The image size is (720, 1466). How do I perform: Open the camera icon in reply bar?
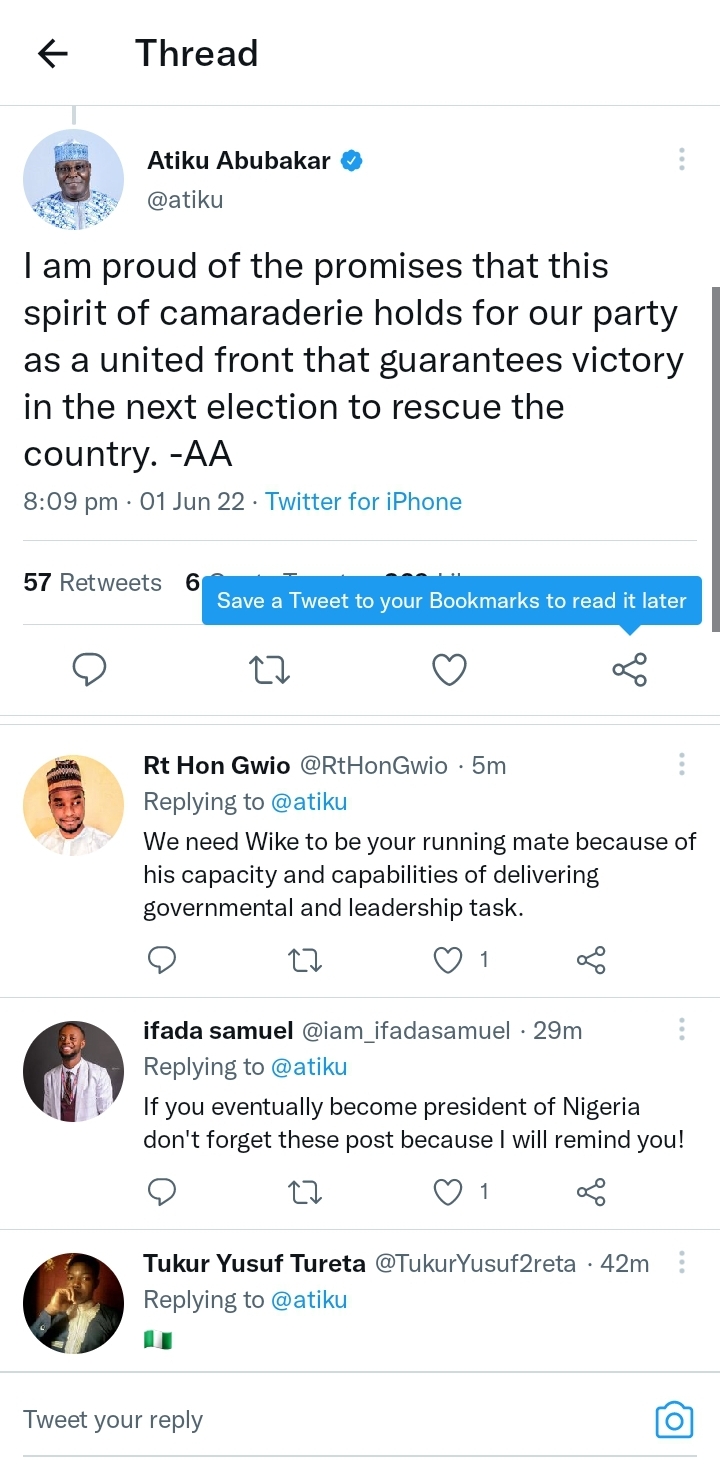[x=674, y=1420]
